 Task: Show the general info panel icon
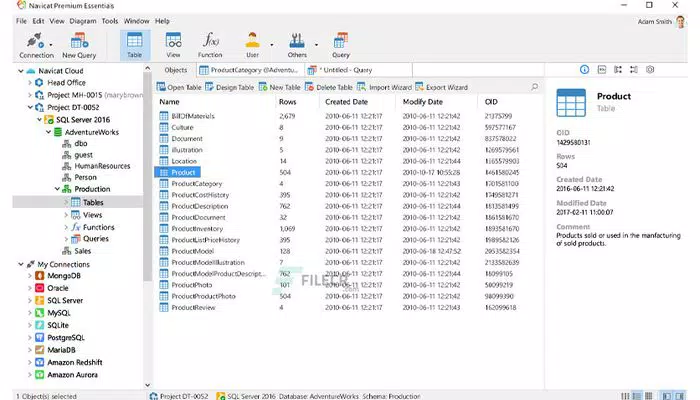click(584, 70)
